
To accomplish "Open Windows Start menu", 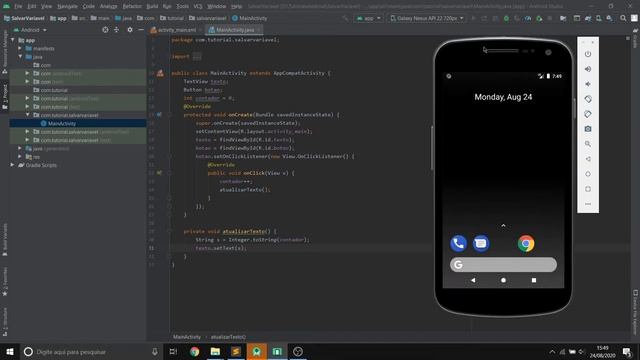I will coord(10,352).
